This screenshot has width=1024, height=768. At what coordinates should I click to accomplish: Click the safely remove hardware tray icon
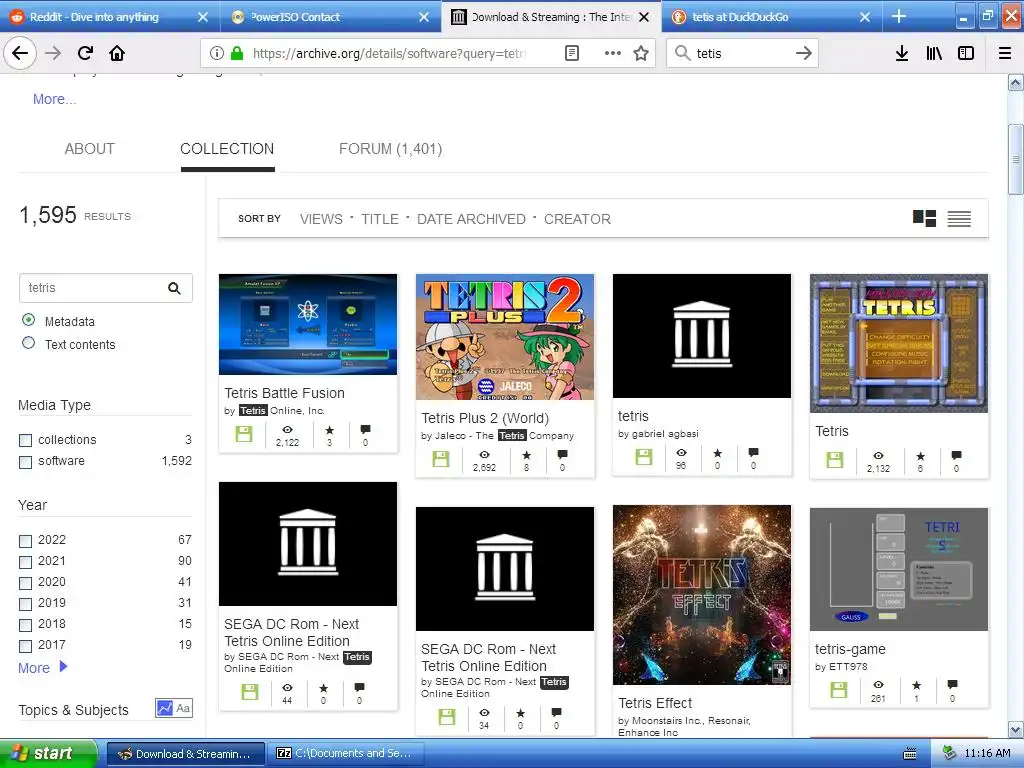pos(950,753)
